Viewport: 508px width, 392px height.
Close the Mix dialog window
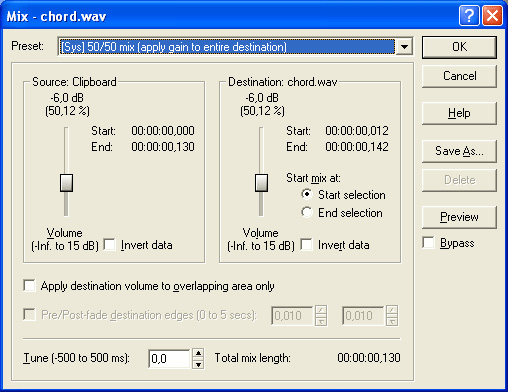pyautogui.click(x=492, y=15)
